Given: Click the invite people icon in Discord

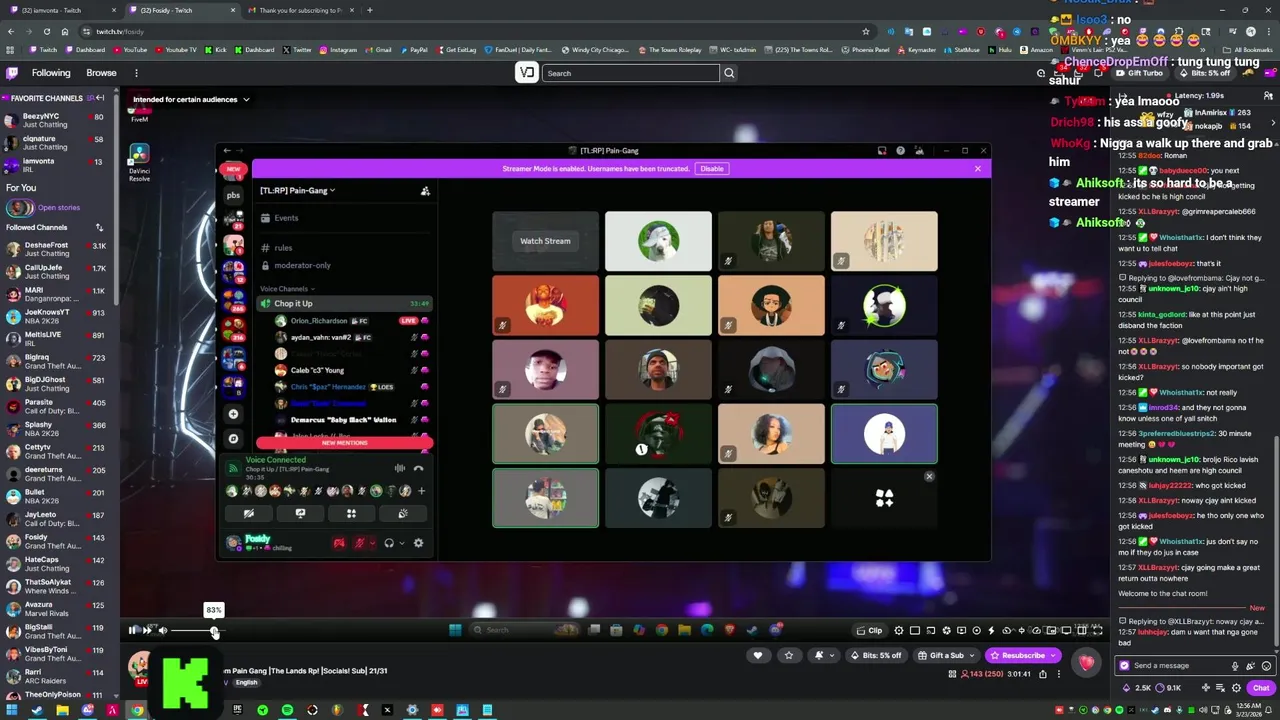Looking at the screenshot, I should pyautogui.click(x=425, y=190).
